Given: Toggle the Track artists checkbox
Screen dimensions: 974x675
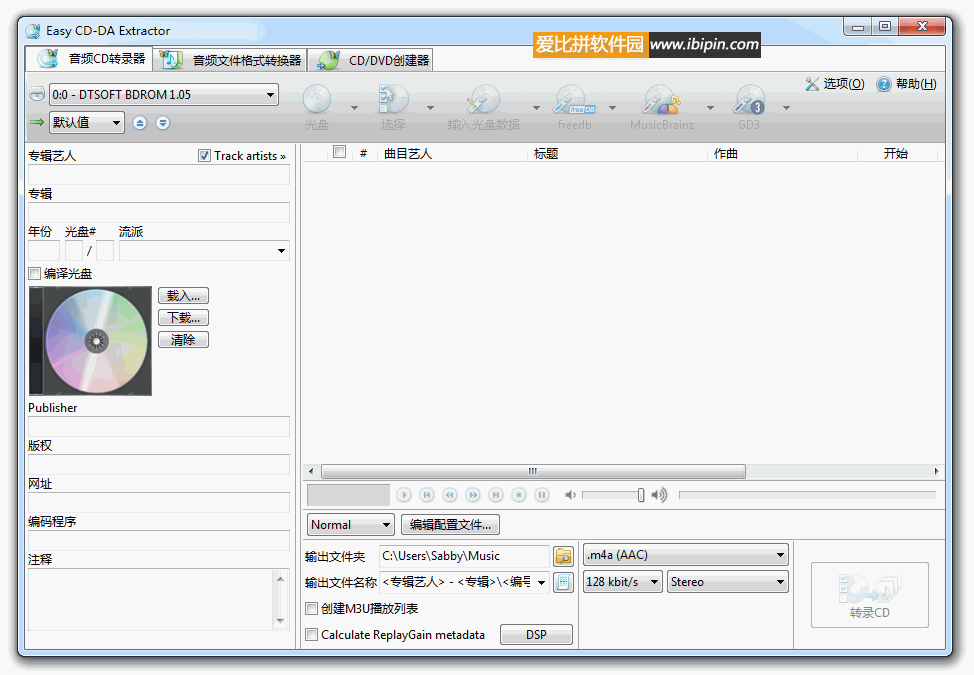Looking at the screenshot, I should pyautogui.click(x=204, y=156).
